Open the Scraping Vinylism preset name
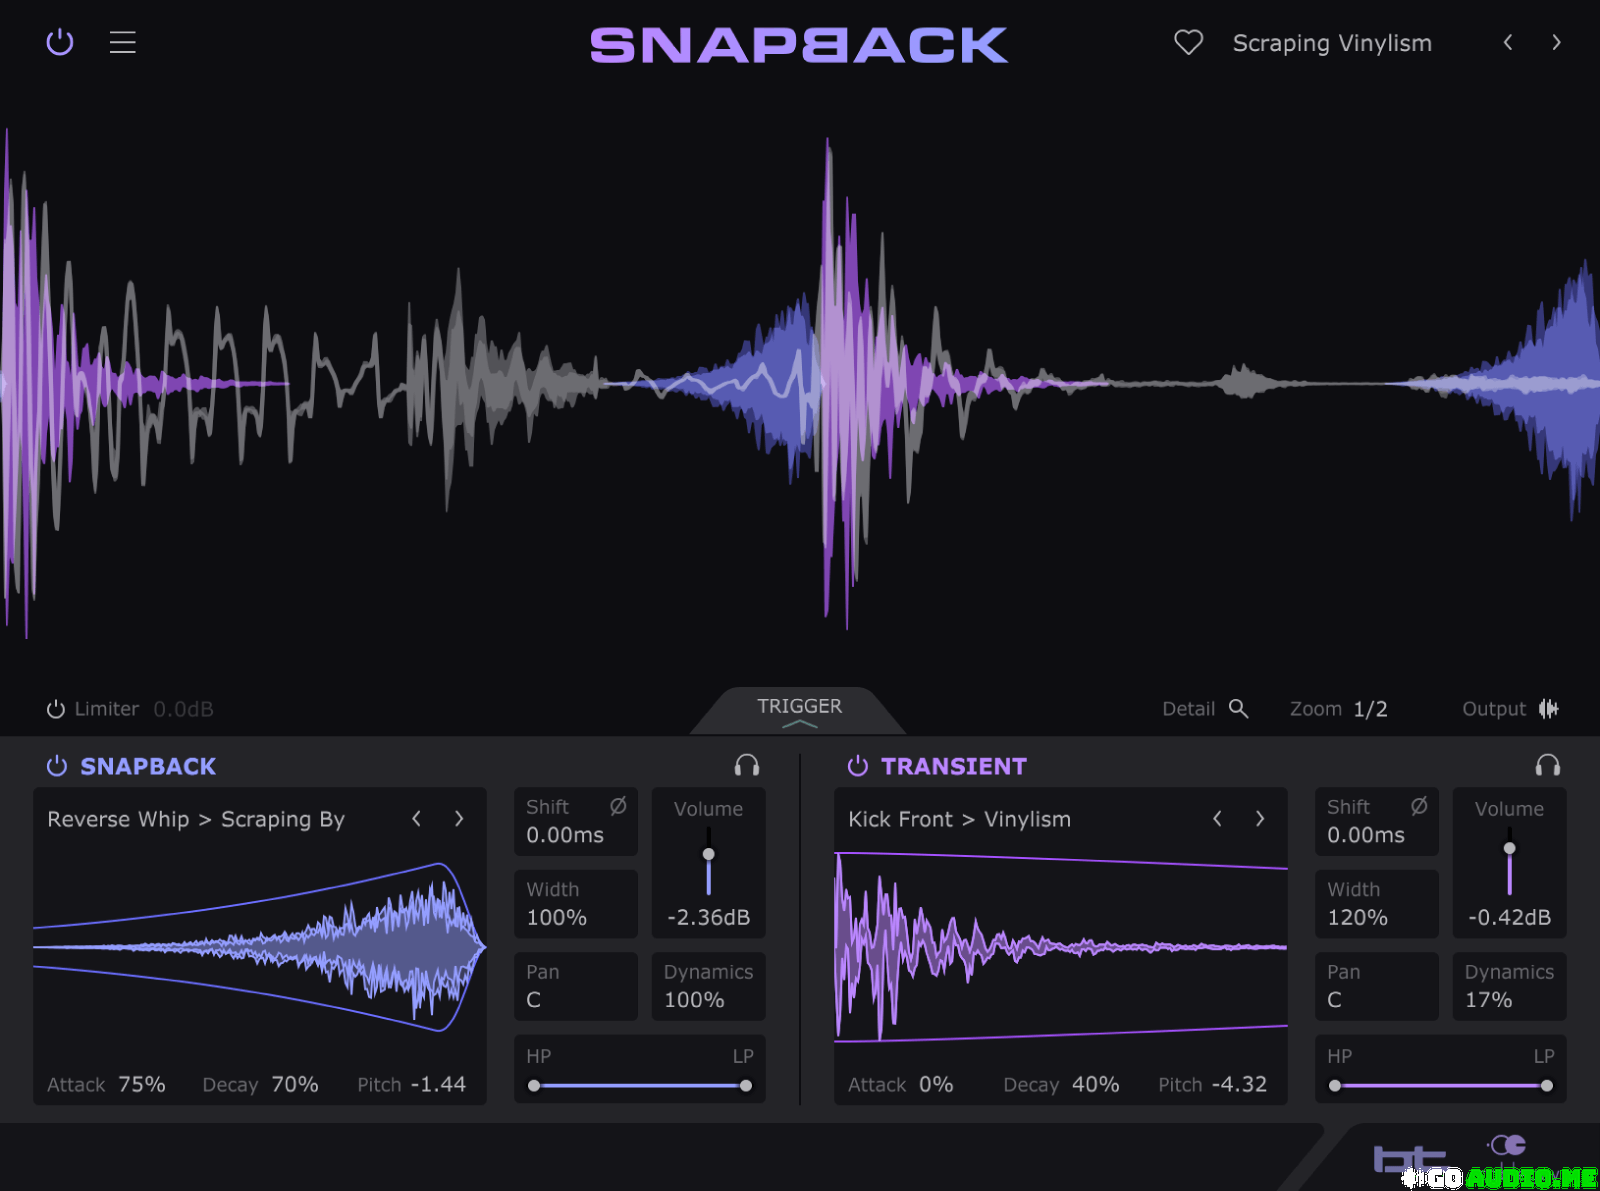 [x=1332, y=43]
